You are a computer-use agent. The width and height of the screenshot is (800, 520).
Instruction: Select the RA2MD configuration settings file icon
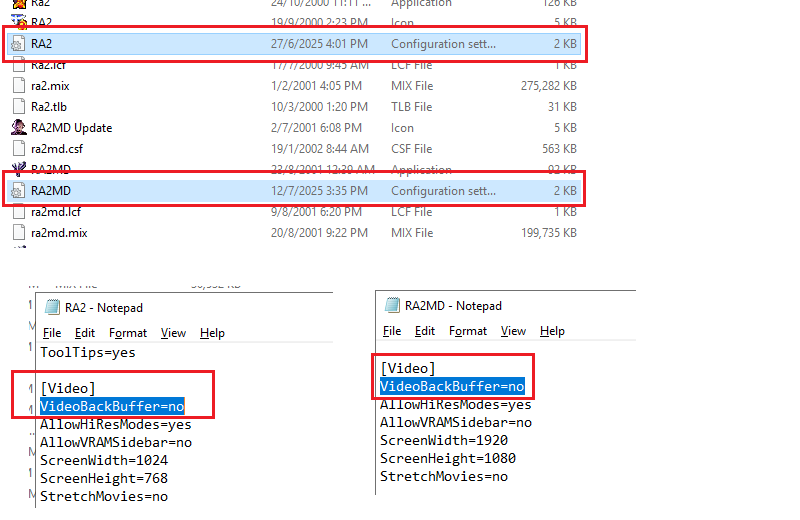[18, 190]
